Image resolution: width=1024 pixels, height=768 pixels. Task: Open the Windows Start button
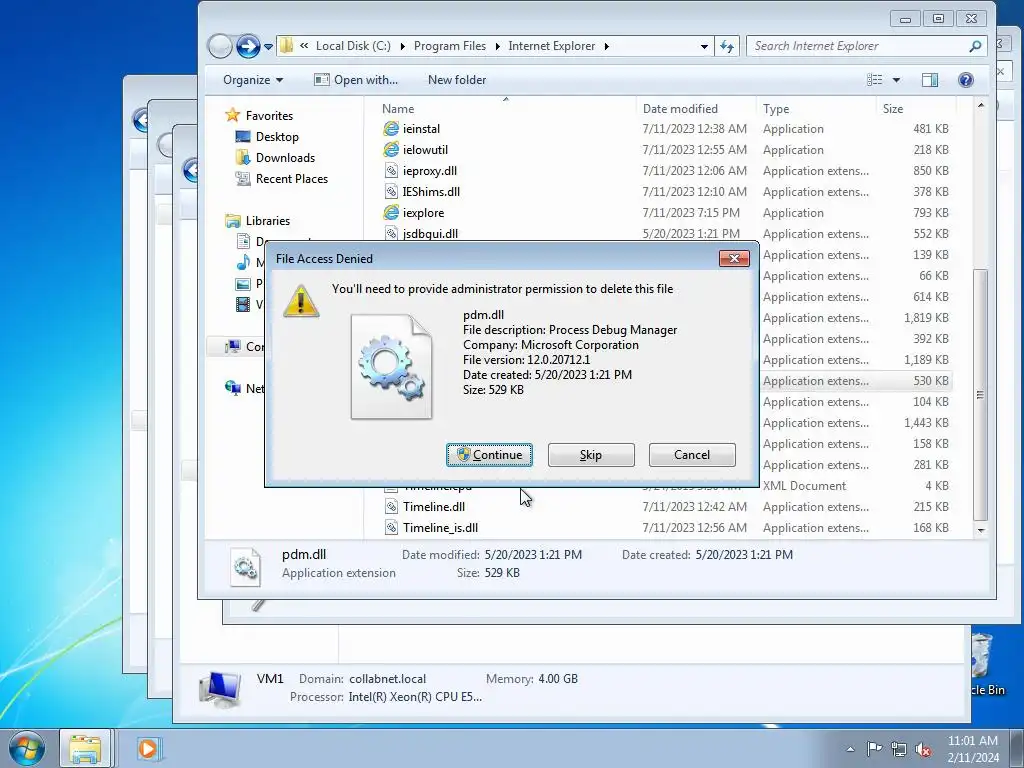pos(27,748)
